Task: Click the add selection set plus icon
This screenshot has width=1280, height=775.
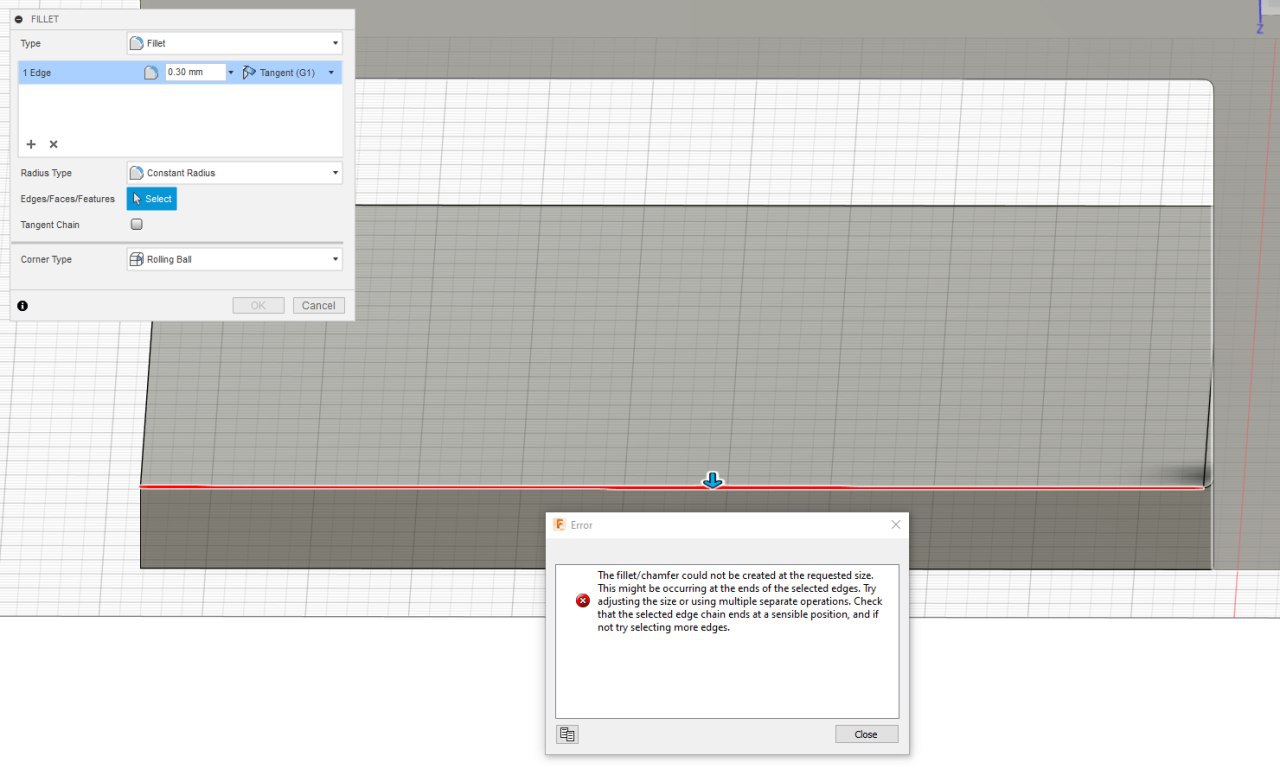Action: click(x=31, y=144)
